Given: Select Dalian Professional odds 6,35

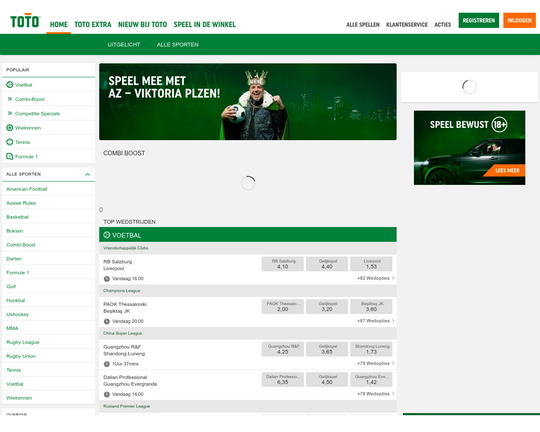Looking at the screenshot, I should [x=283, y=380].
